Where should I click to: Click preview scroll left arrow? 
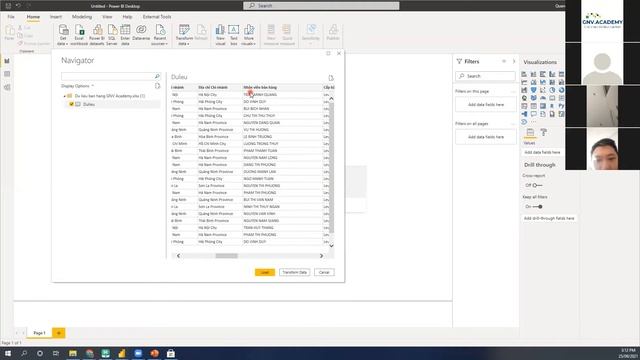tap(178, 256)
